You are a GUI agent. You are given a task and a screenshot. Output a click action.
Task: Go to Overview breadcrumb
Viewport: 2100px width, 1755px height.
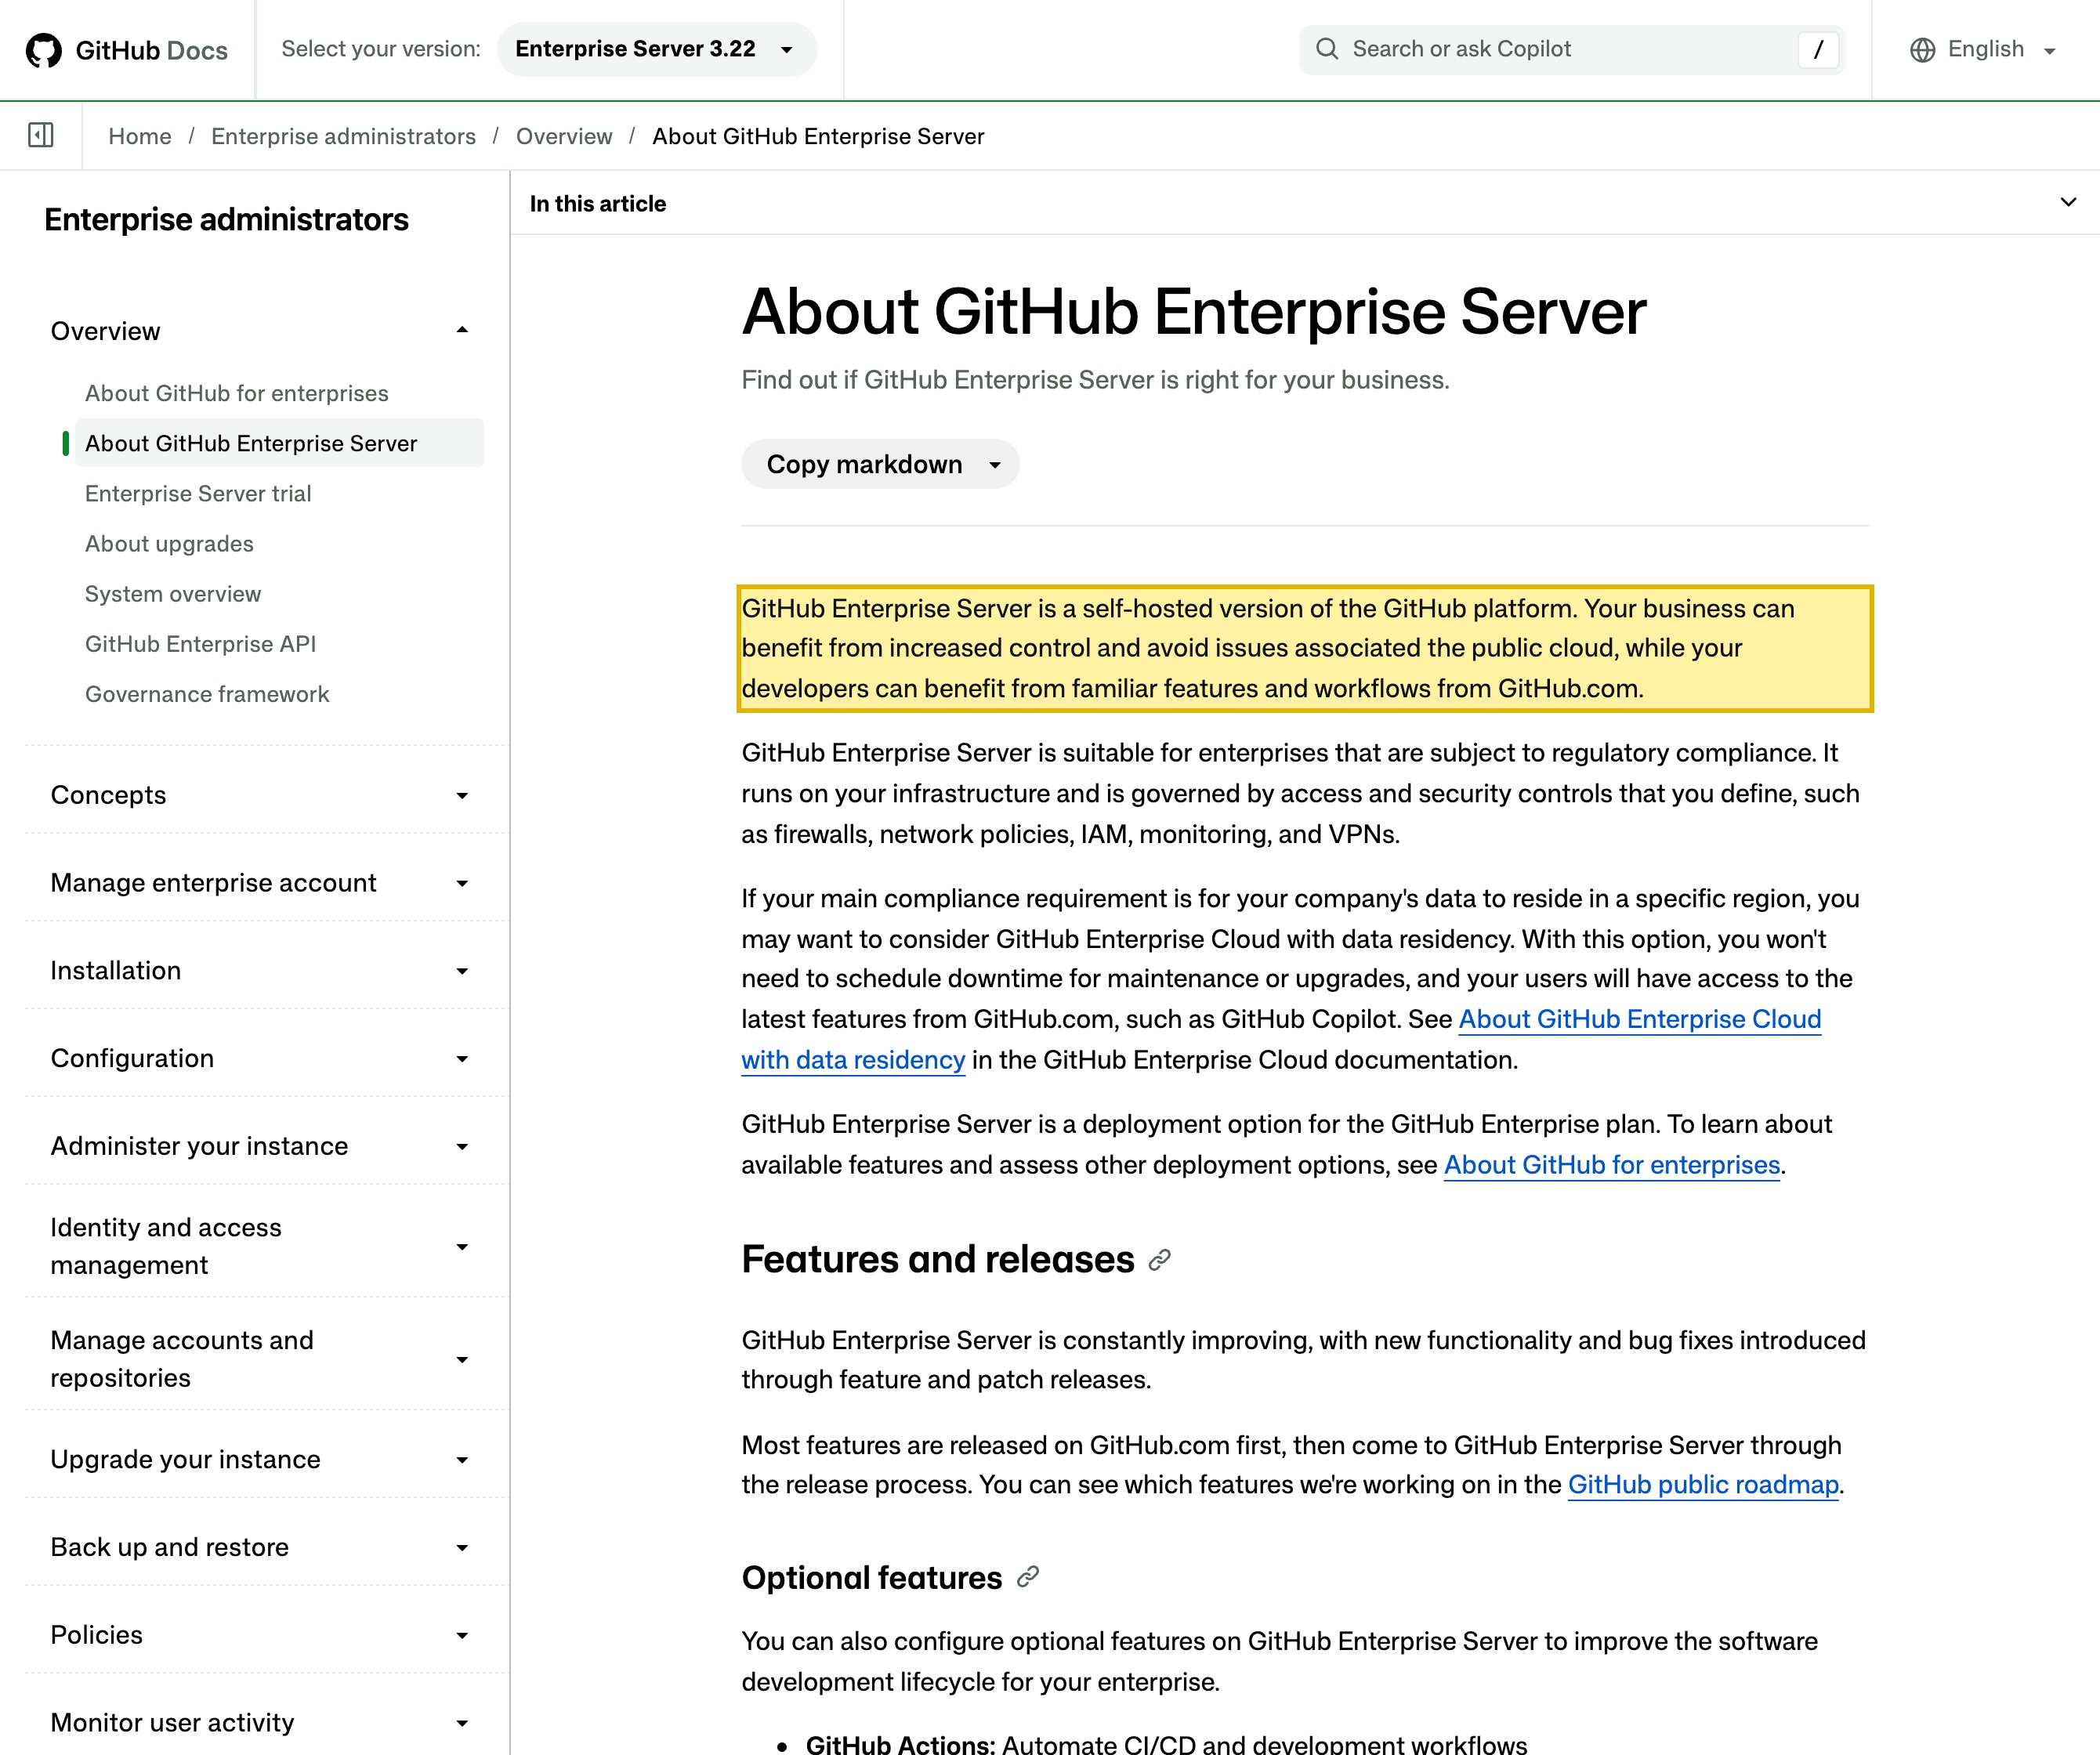click(x=564, y=136)
